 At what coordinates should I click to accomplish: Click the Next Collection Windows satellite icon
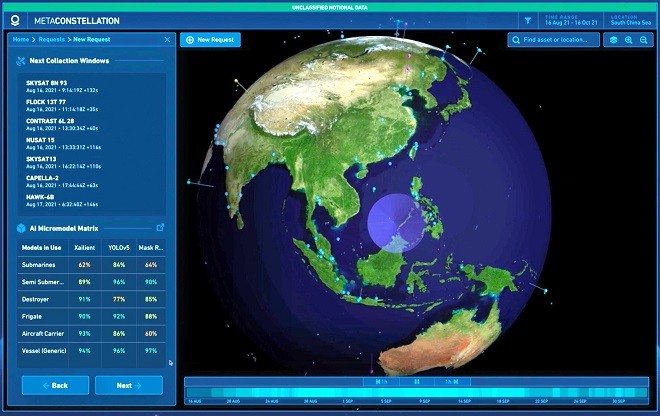21,61
